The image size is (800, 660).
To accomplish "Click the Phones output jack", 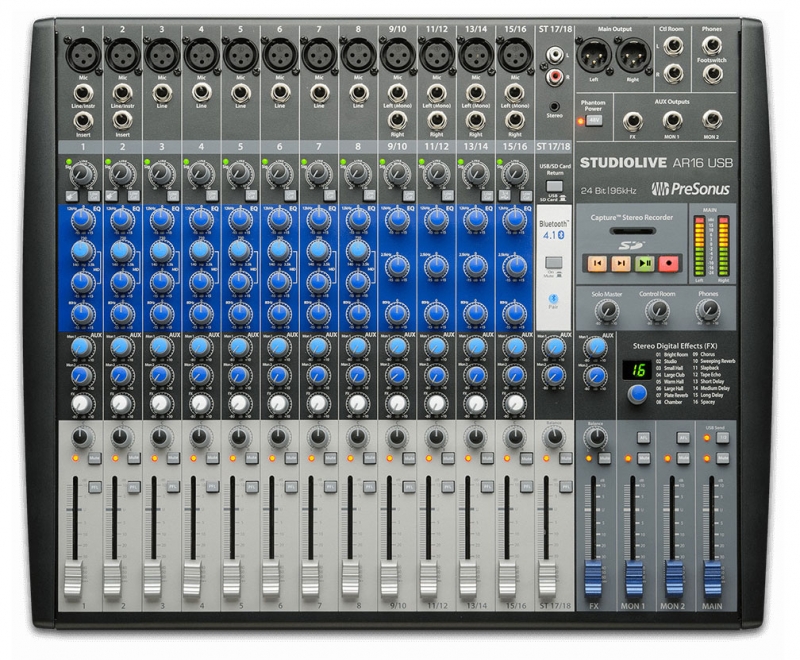I will [711, 46].
